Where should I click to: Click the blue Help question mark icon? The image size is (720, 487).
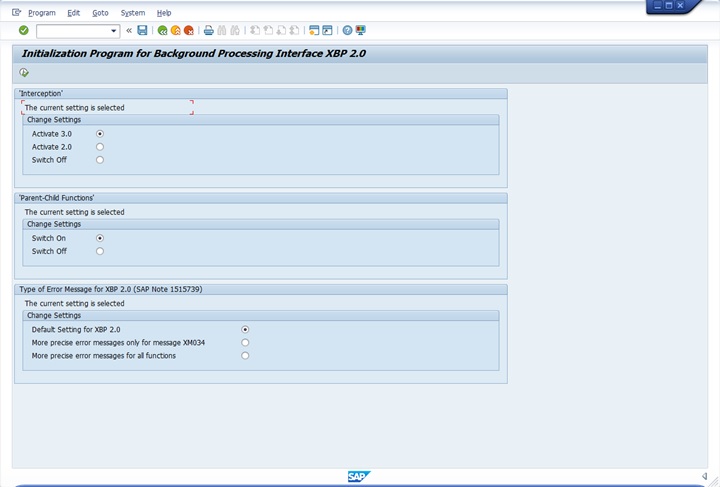click(348, 30)
